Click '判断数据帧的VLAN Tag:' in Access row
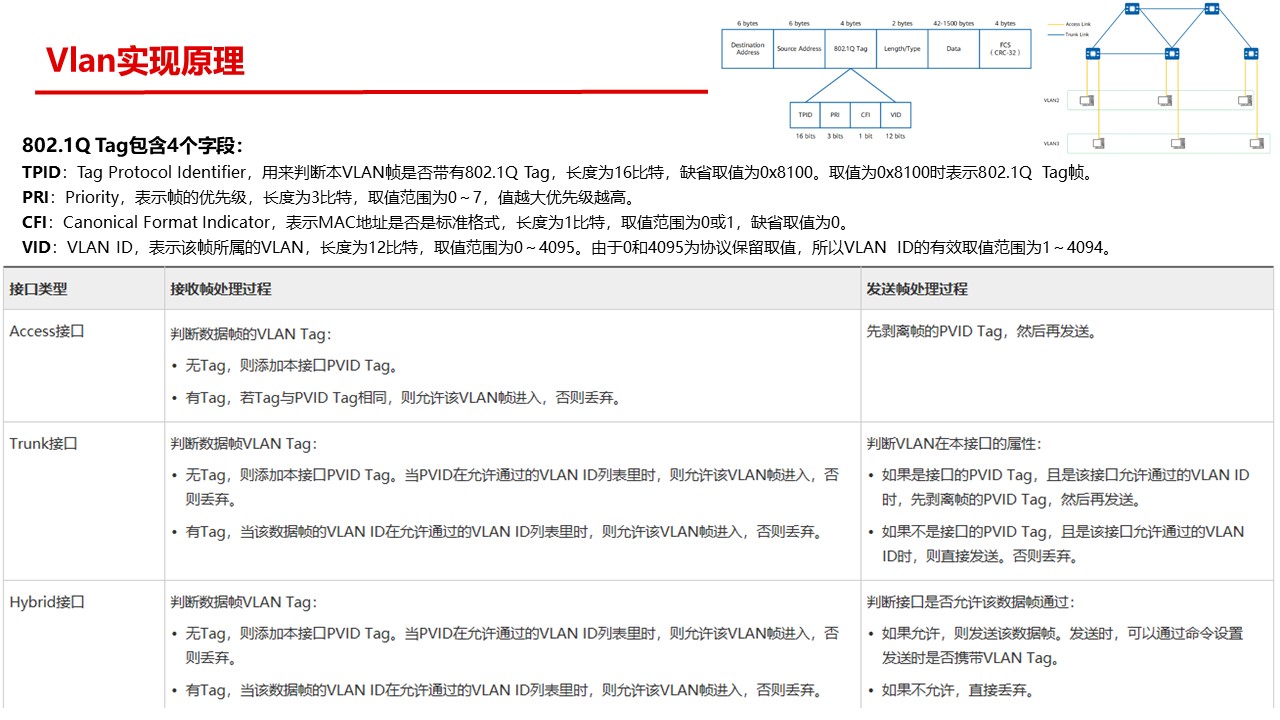 (x=250, y=334)
